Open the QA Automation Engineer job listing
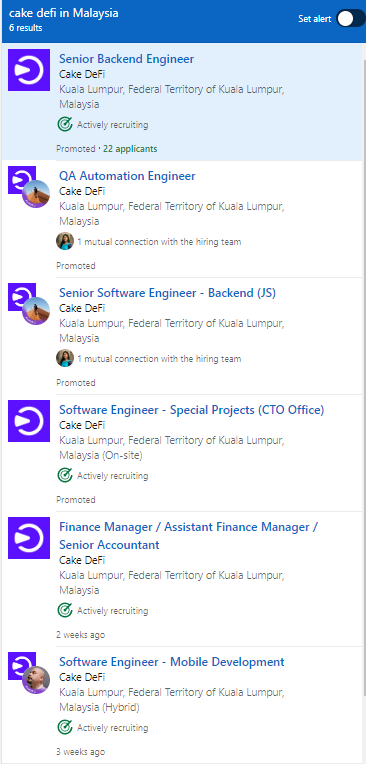The width and height of the screenshot is (366, 764). coord(127,176)
